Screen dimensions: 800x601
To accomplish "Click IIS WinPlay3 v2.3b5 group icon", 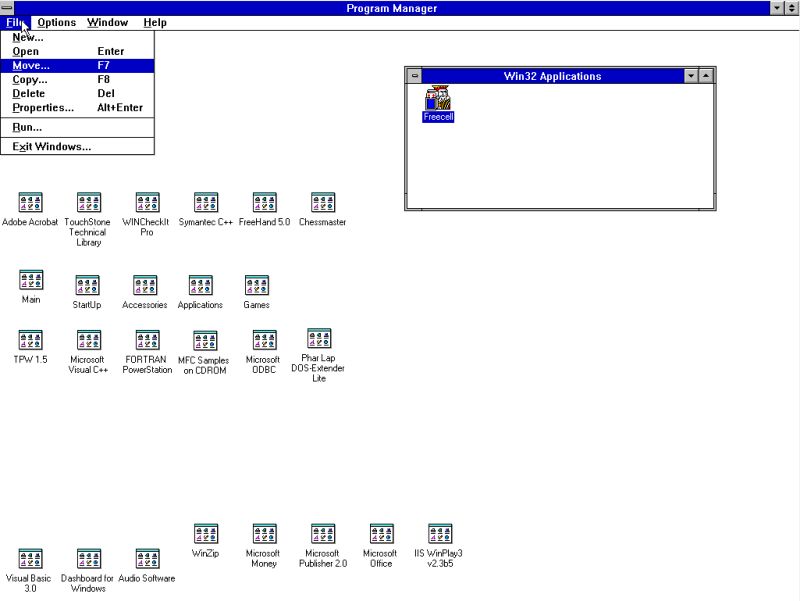I will click(440, 534).
